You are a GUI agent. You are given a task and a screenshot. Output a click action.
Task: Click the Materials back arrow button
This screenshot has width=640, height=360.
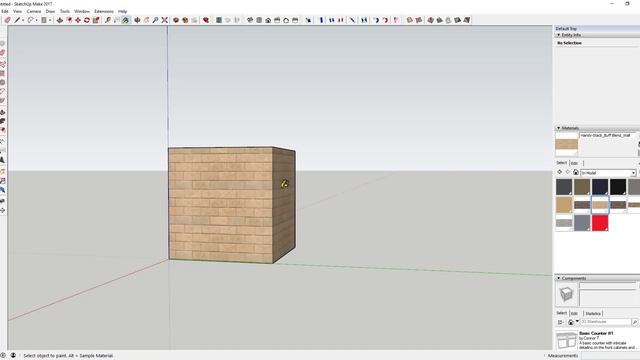click(x=560, y=172)
